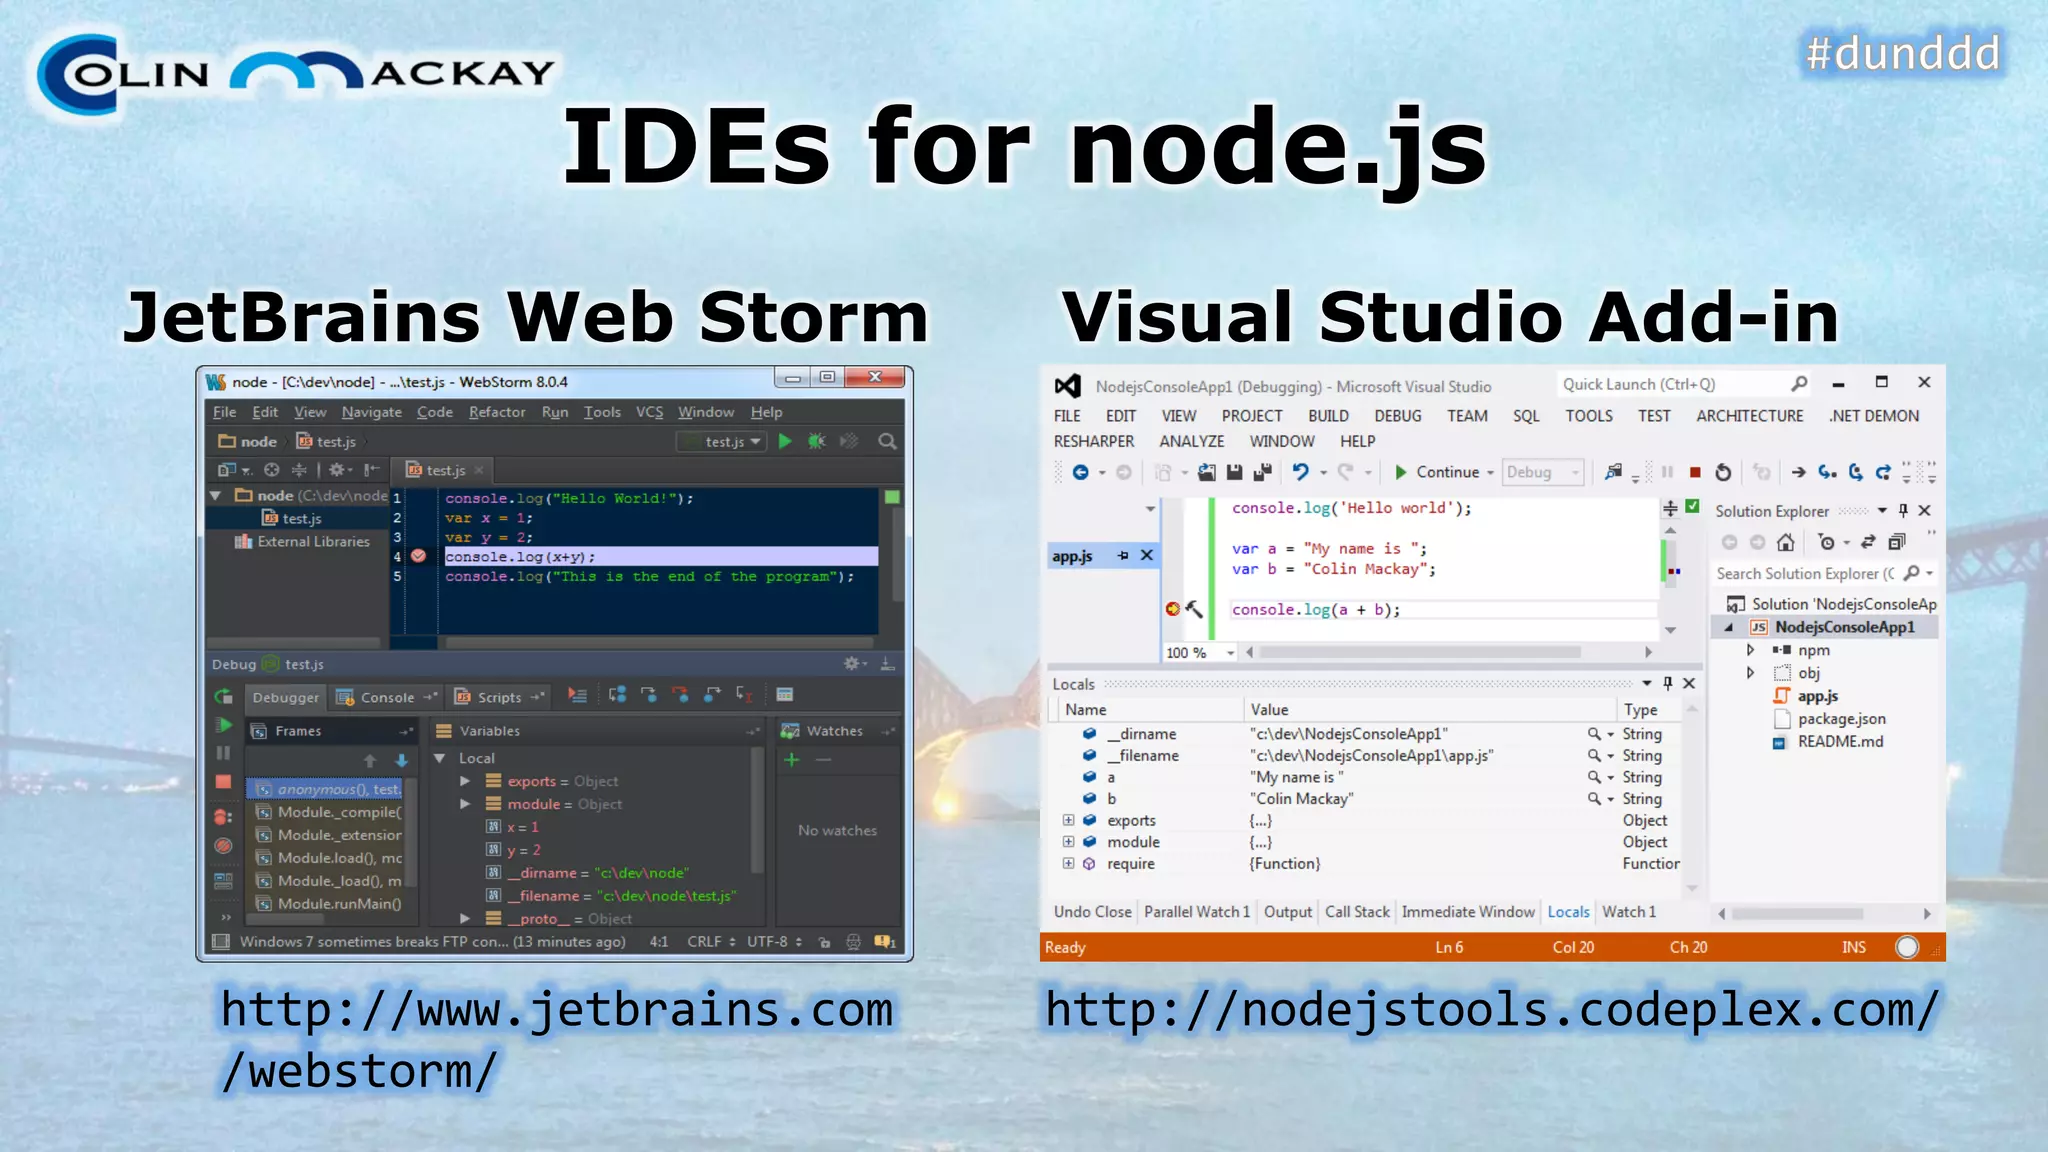Image resolution: width=2048 pixels, height=1152 pixels.
Task: Click the red Stop icon in WebStorm debugger
Action: pos(224,782)
